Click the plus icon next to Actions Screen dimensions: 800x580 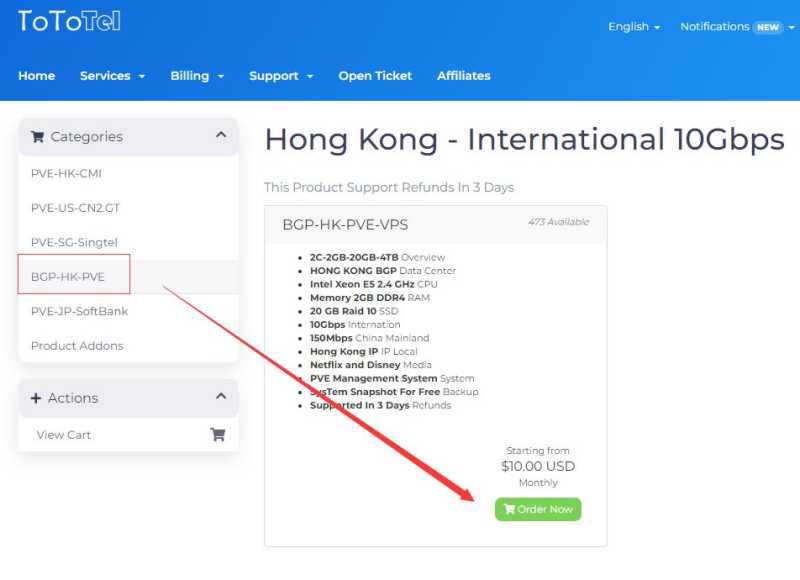tap(36, 398)
